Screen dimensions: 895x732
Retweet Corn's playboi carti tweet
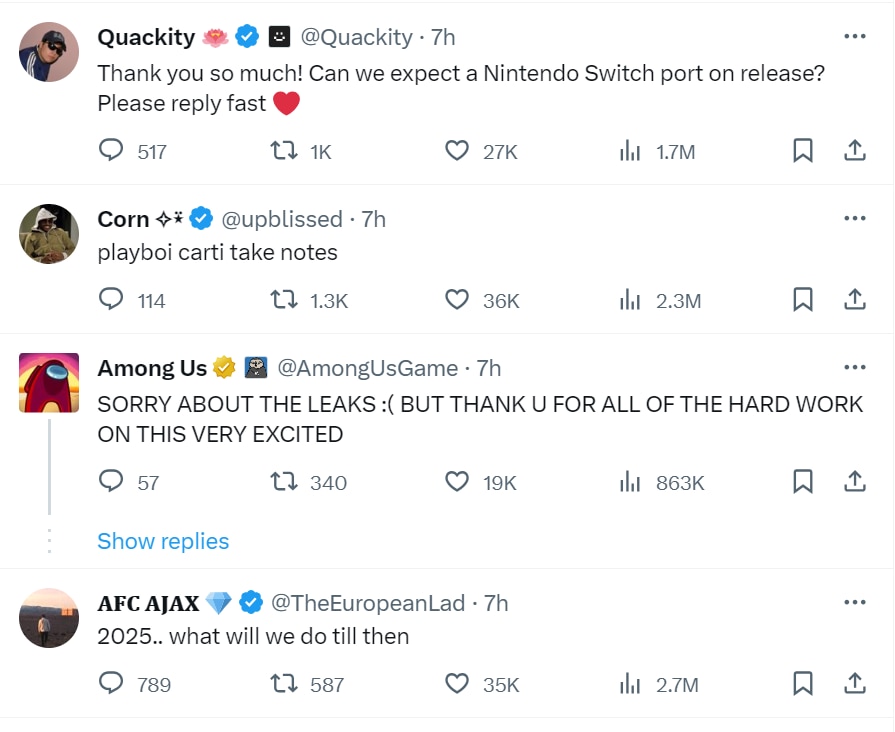pyautogui.click(x=285, y=300)
